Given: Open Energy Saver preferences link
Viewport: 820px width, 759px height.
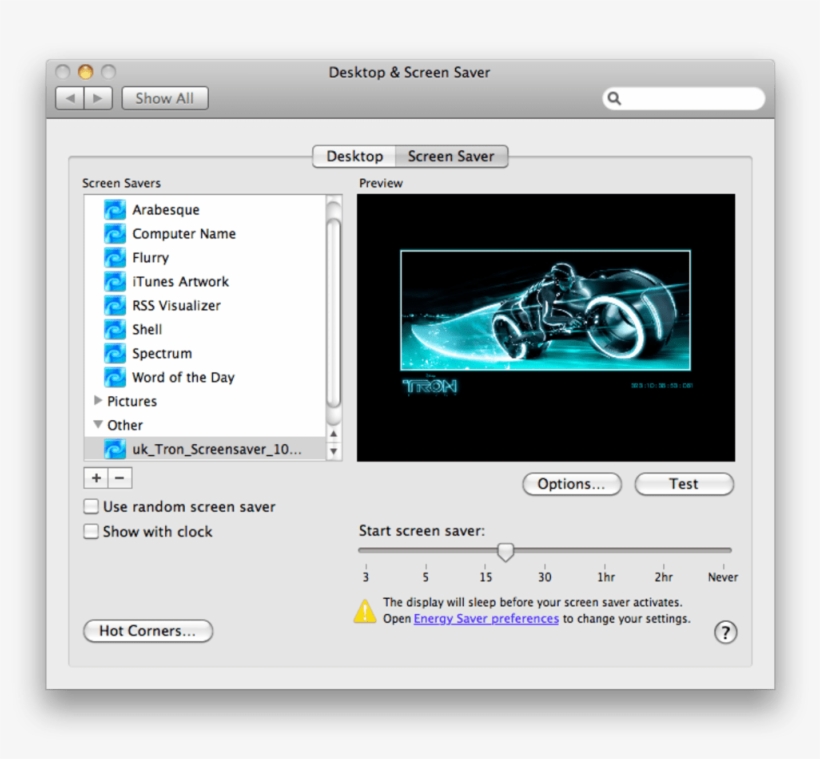Looking at the screenshot, I should point(486,619).
